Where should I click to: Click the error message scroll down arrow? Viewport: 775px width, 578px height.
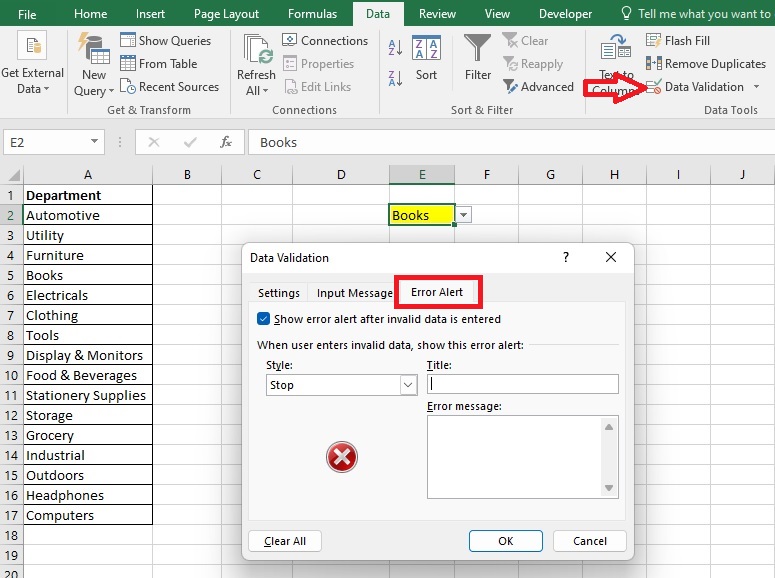609,488
